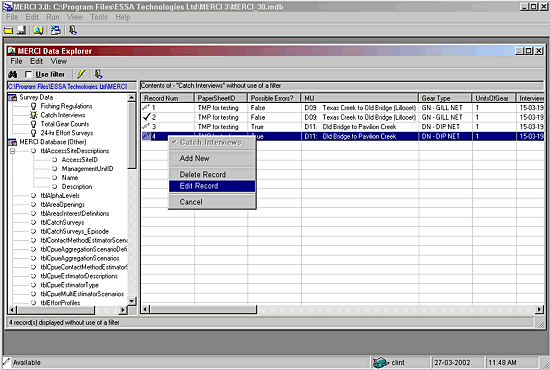Select the tblCpueAggregationScenarios tree item
Screen dimensions: 550x370
[80, 258]
